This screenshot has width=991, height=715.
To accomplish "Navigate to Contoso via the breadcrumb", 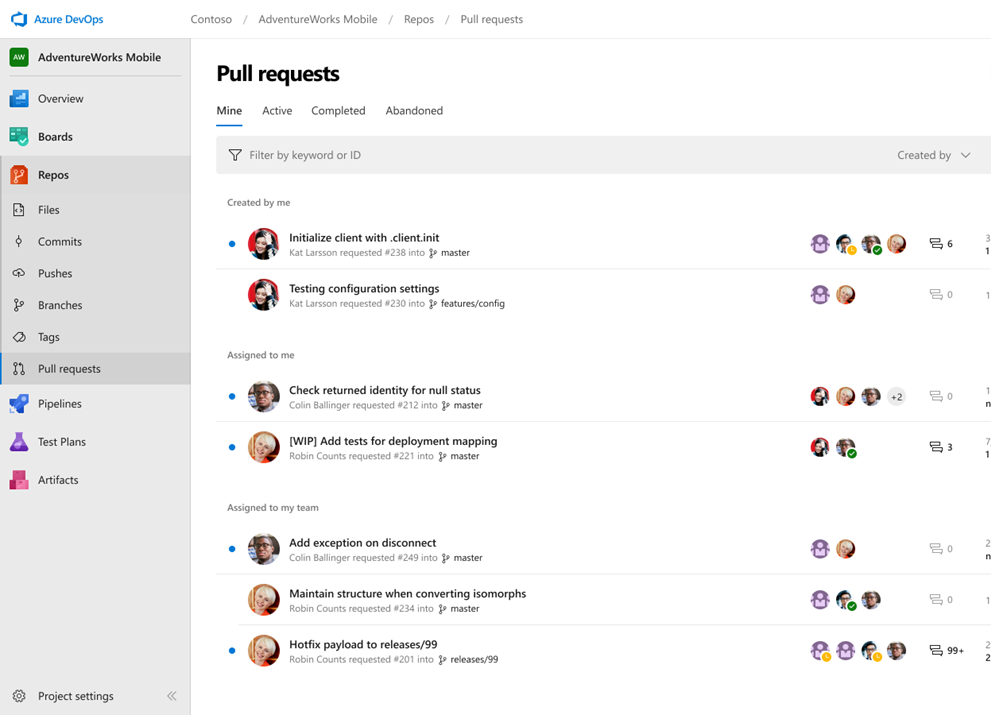I will (x=211, y=19).
